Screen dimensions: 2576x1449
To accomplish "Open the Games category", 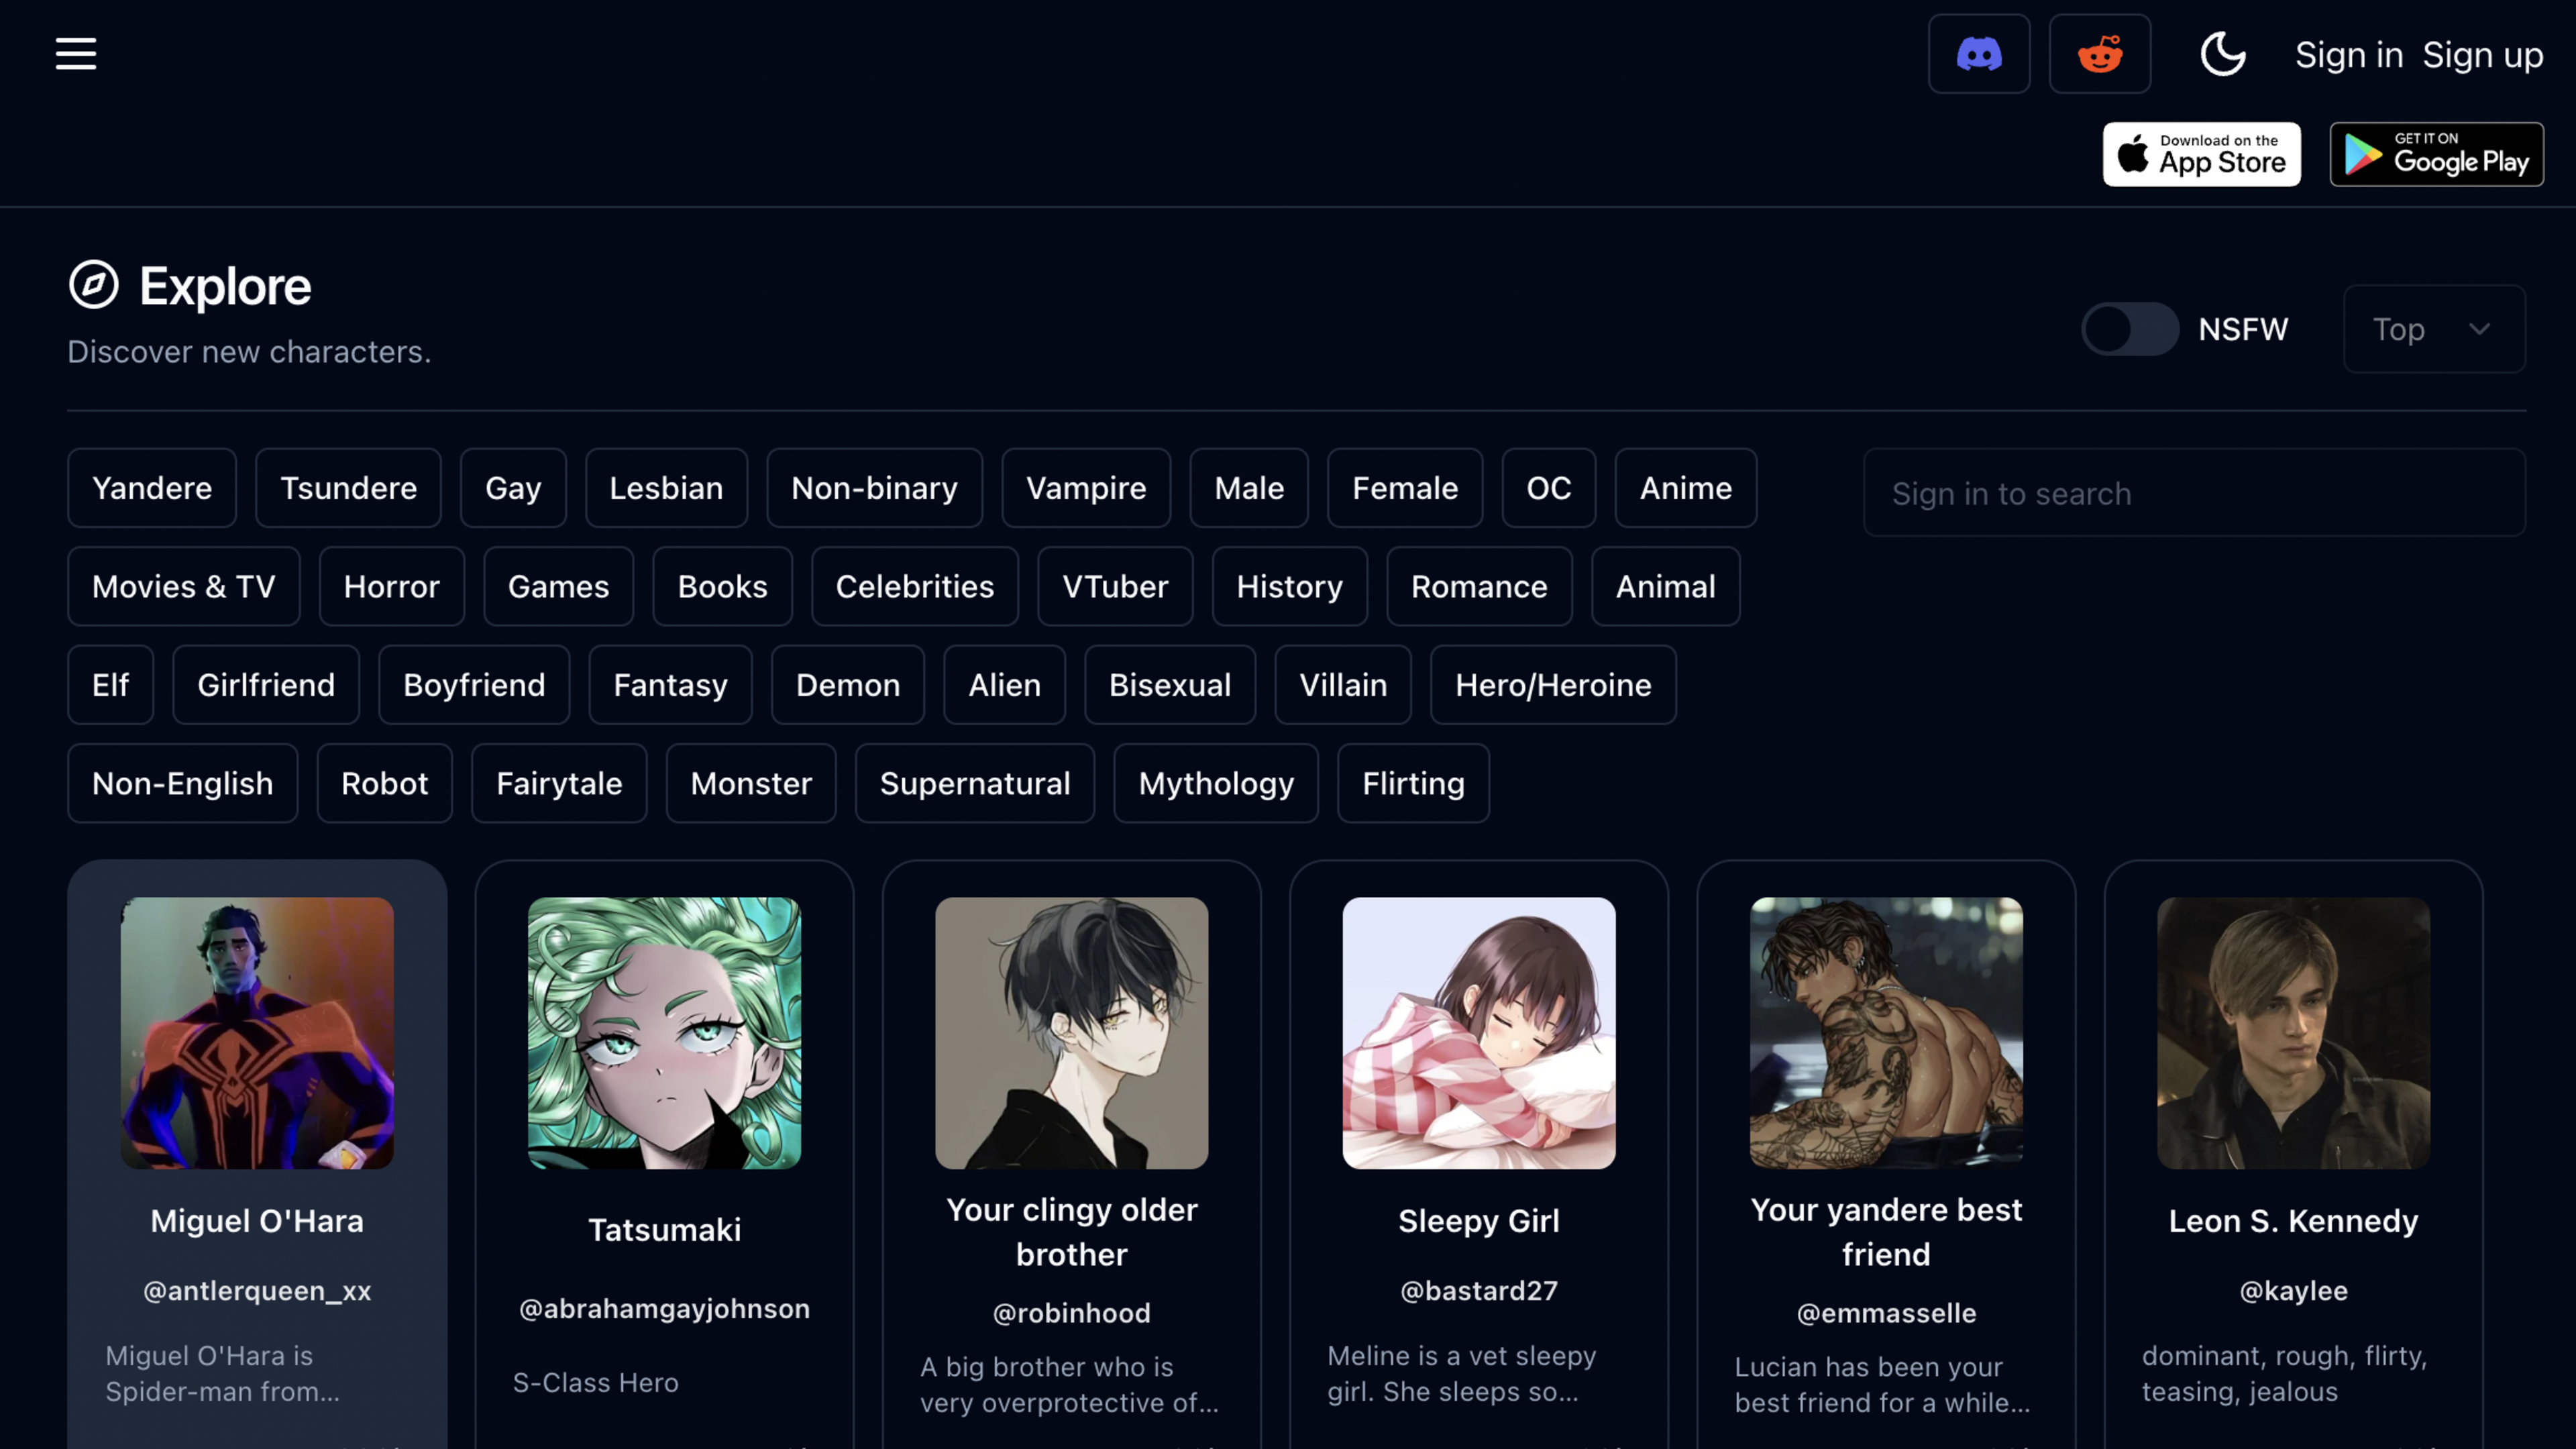I will pos(558,586).
